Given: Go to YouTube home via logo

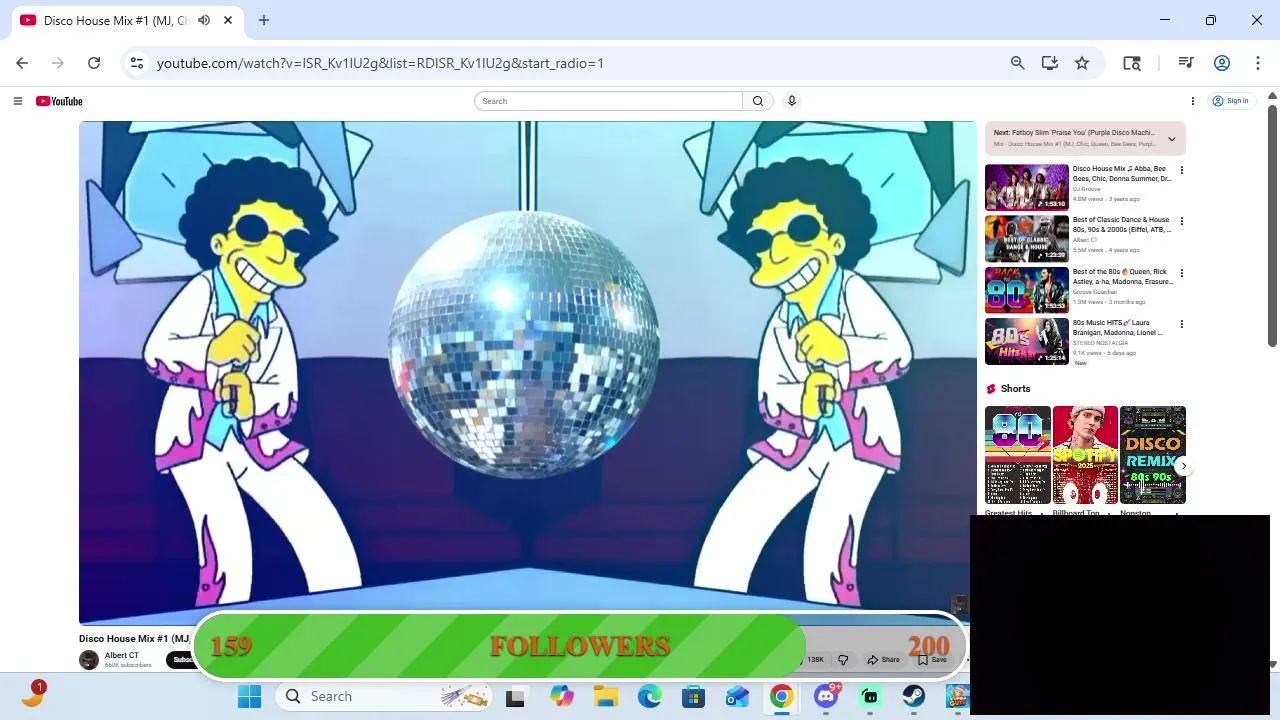Looking at the screenshot, I should [x=59, y=101].
